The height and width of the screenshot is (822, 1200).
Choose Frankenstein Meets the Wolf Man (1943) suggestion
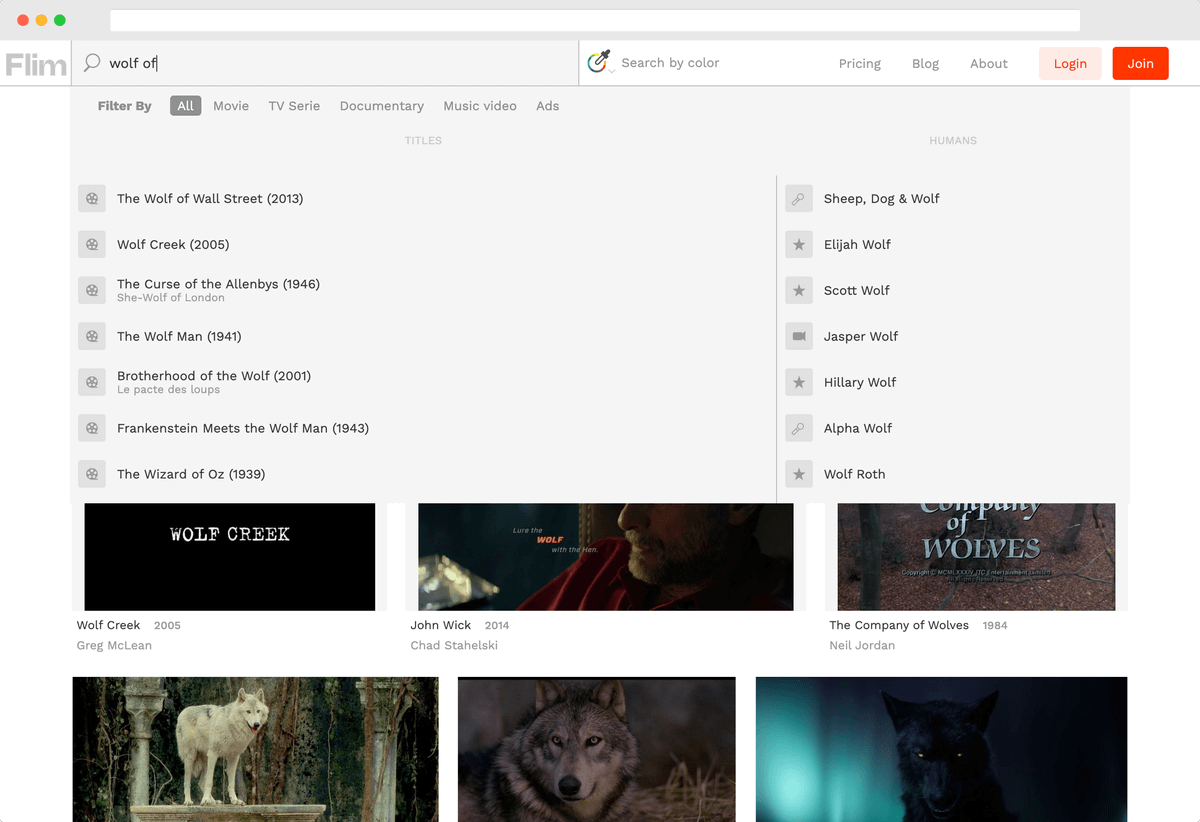pyautogui.click(x=243, y=428)
